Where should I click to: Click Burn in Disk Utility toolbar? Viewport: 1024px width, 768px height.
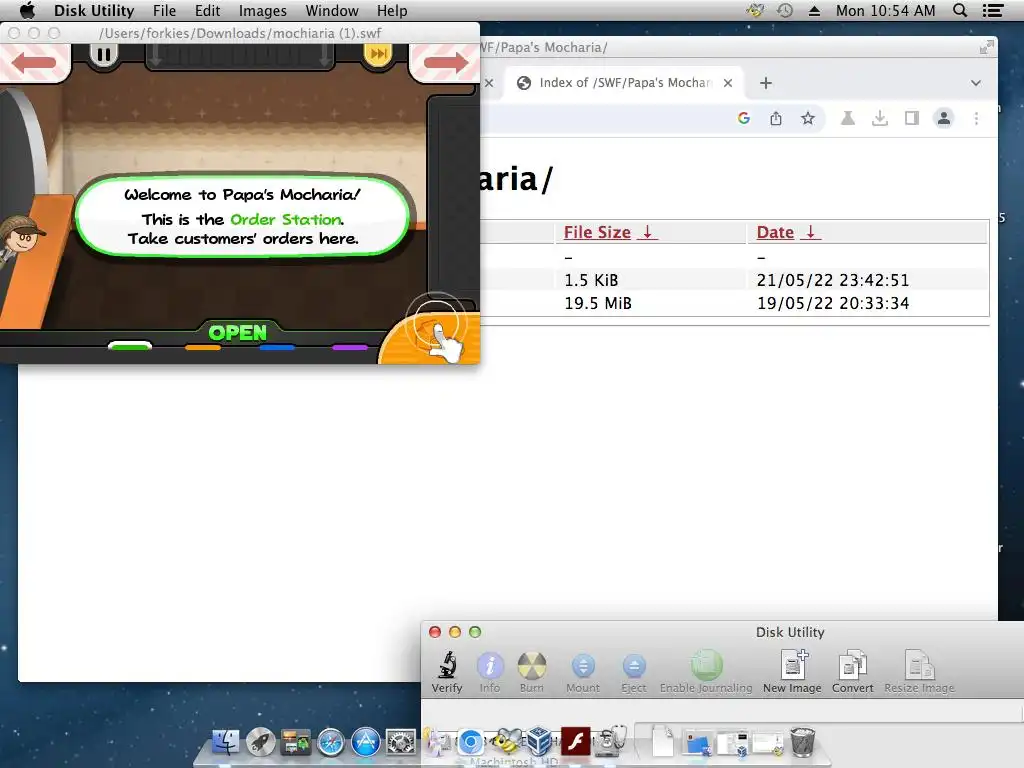[532, 672]
